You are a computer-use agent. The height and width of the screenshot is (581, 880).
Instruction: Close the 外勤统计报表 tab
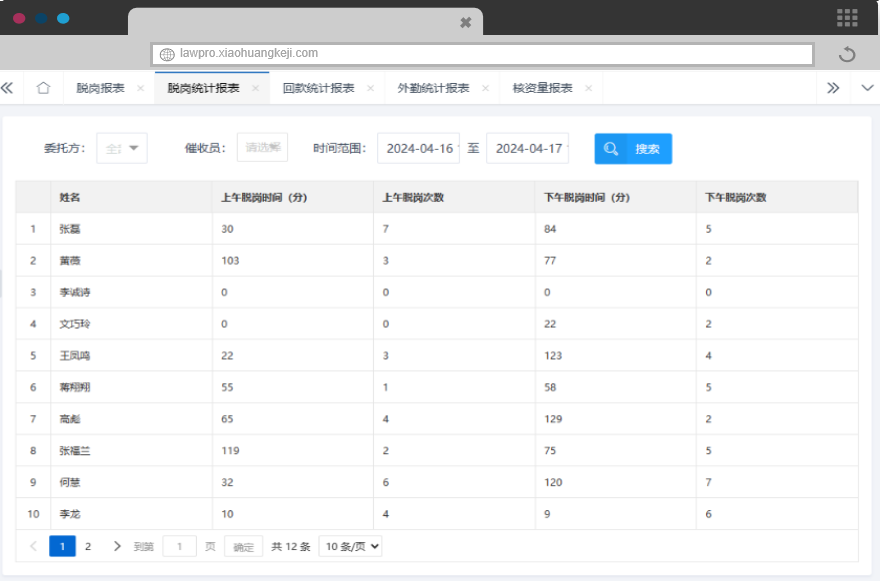[485, 88]
